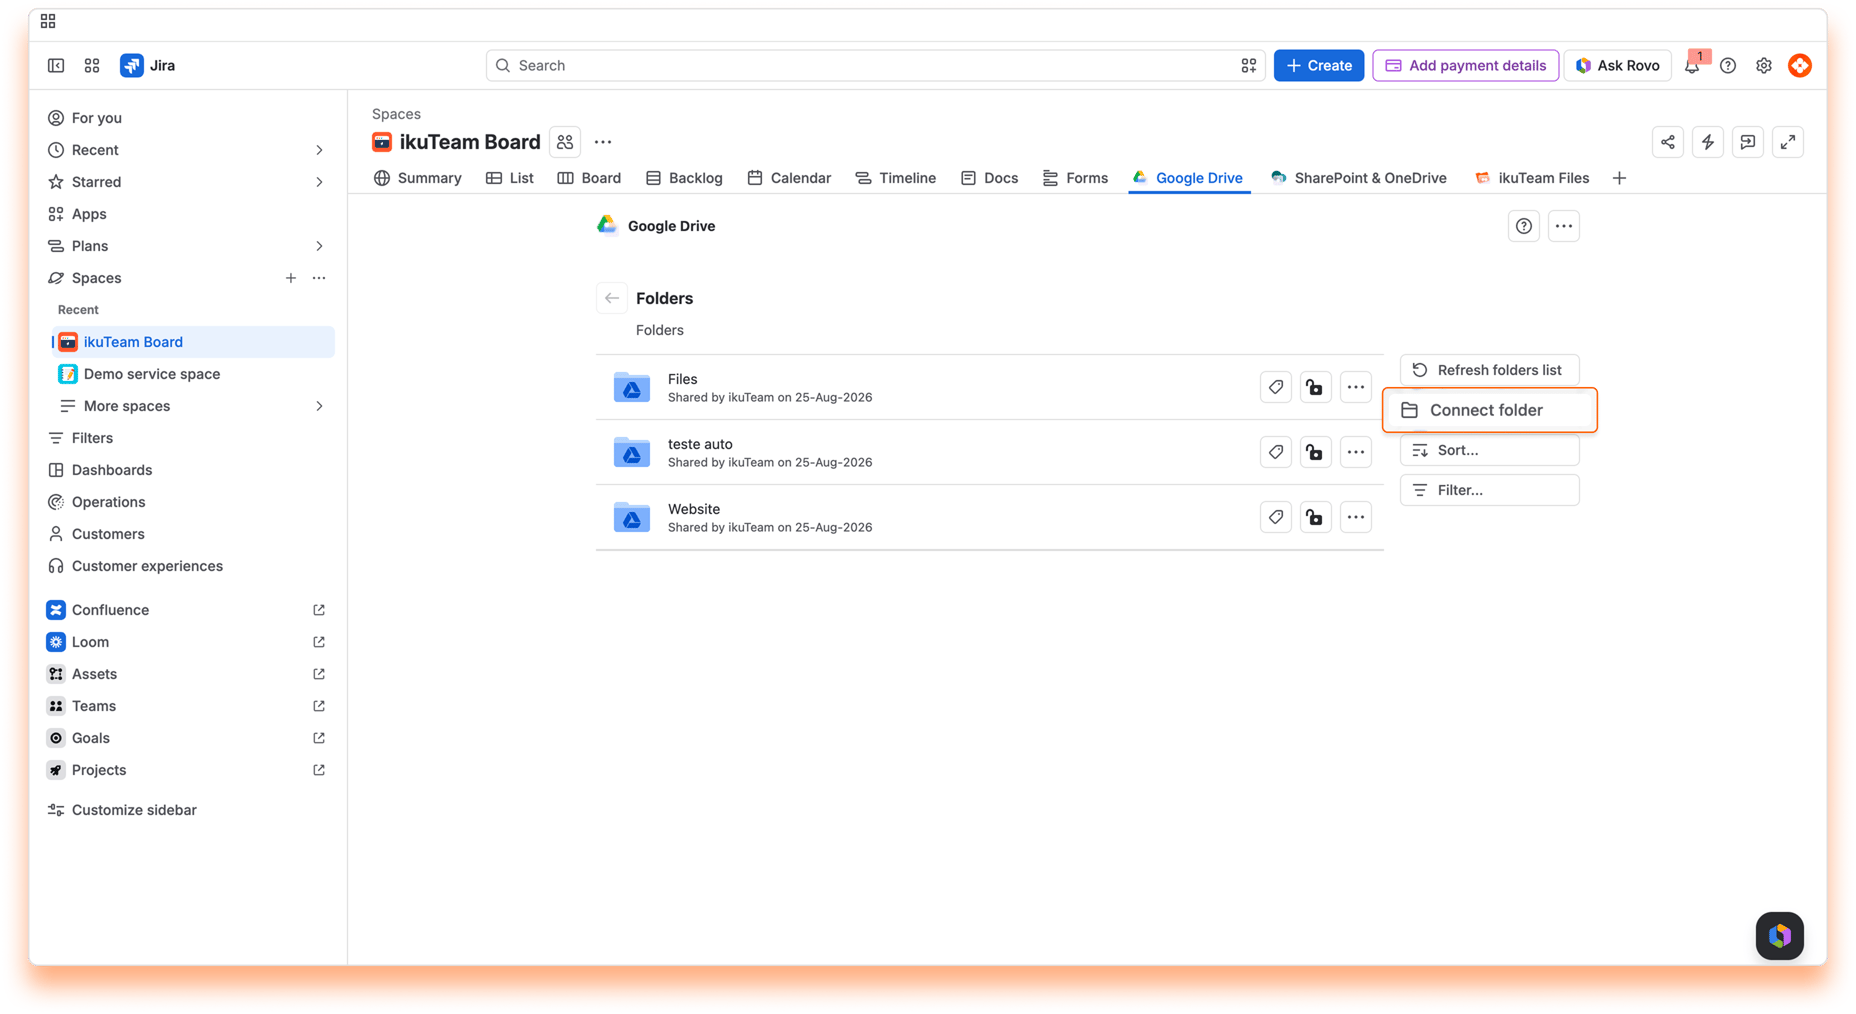Click the Search input field
1856x1014 pixels.
(876, 65)
